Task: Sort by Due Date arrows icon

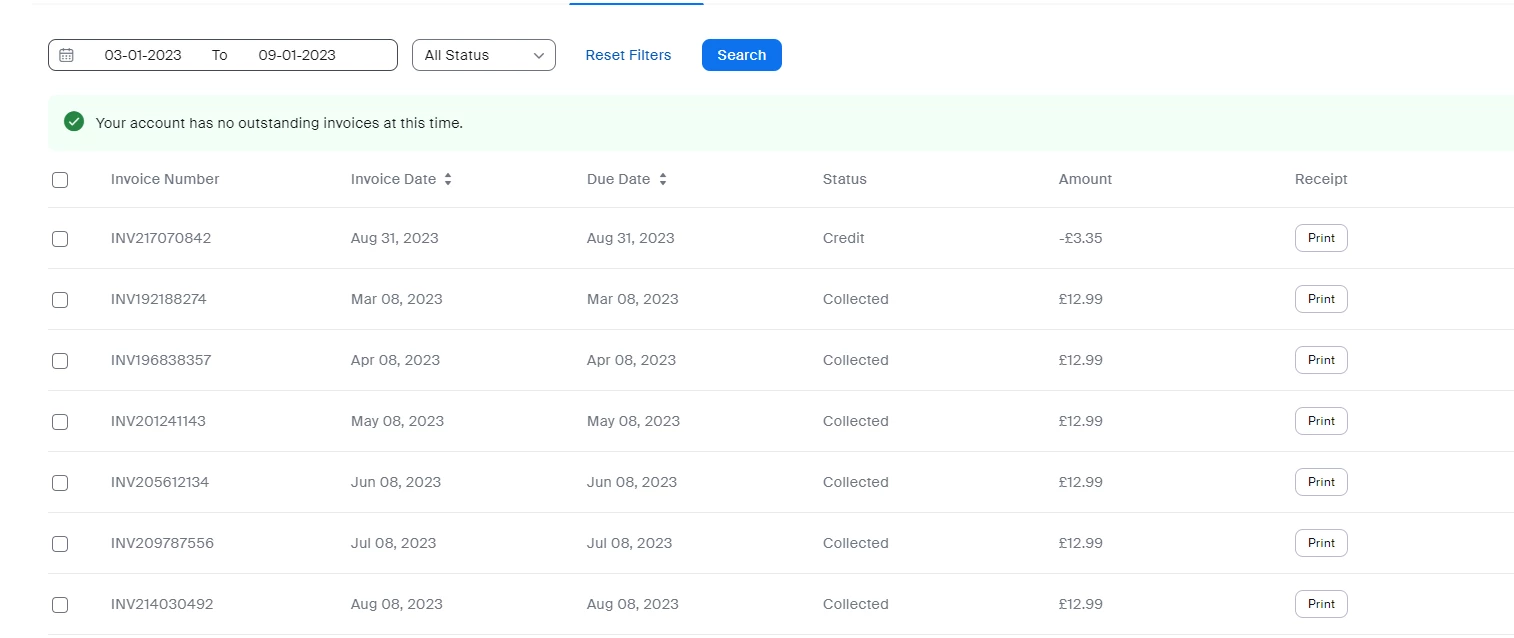Action: click(x=662, y=179)
